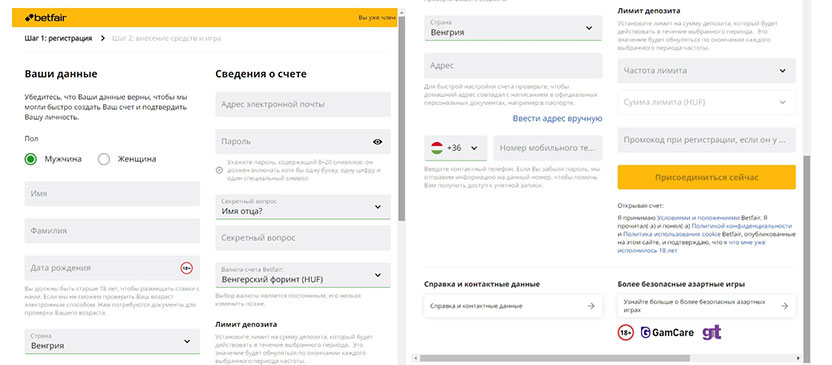Image resolution: width=832 pixels, height=365 pixels.
Task: Click the email address input field
Action: coord(303,105)
